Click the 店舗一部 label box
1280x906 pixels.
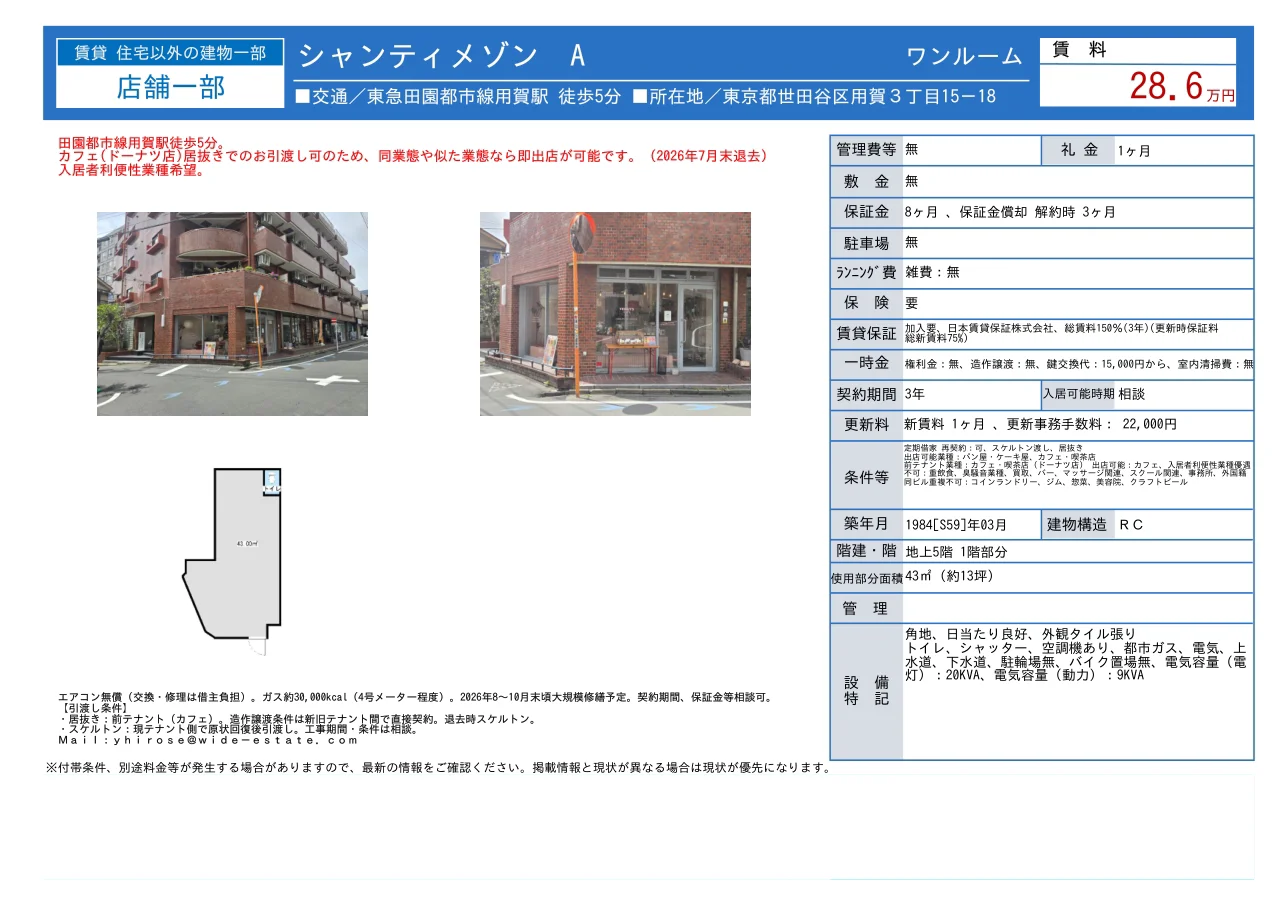tap(170, 87)
